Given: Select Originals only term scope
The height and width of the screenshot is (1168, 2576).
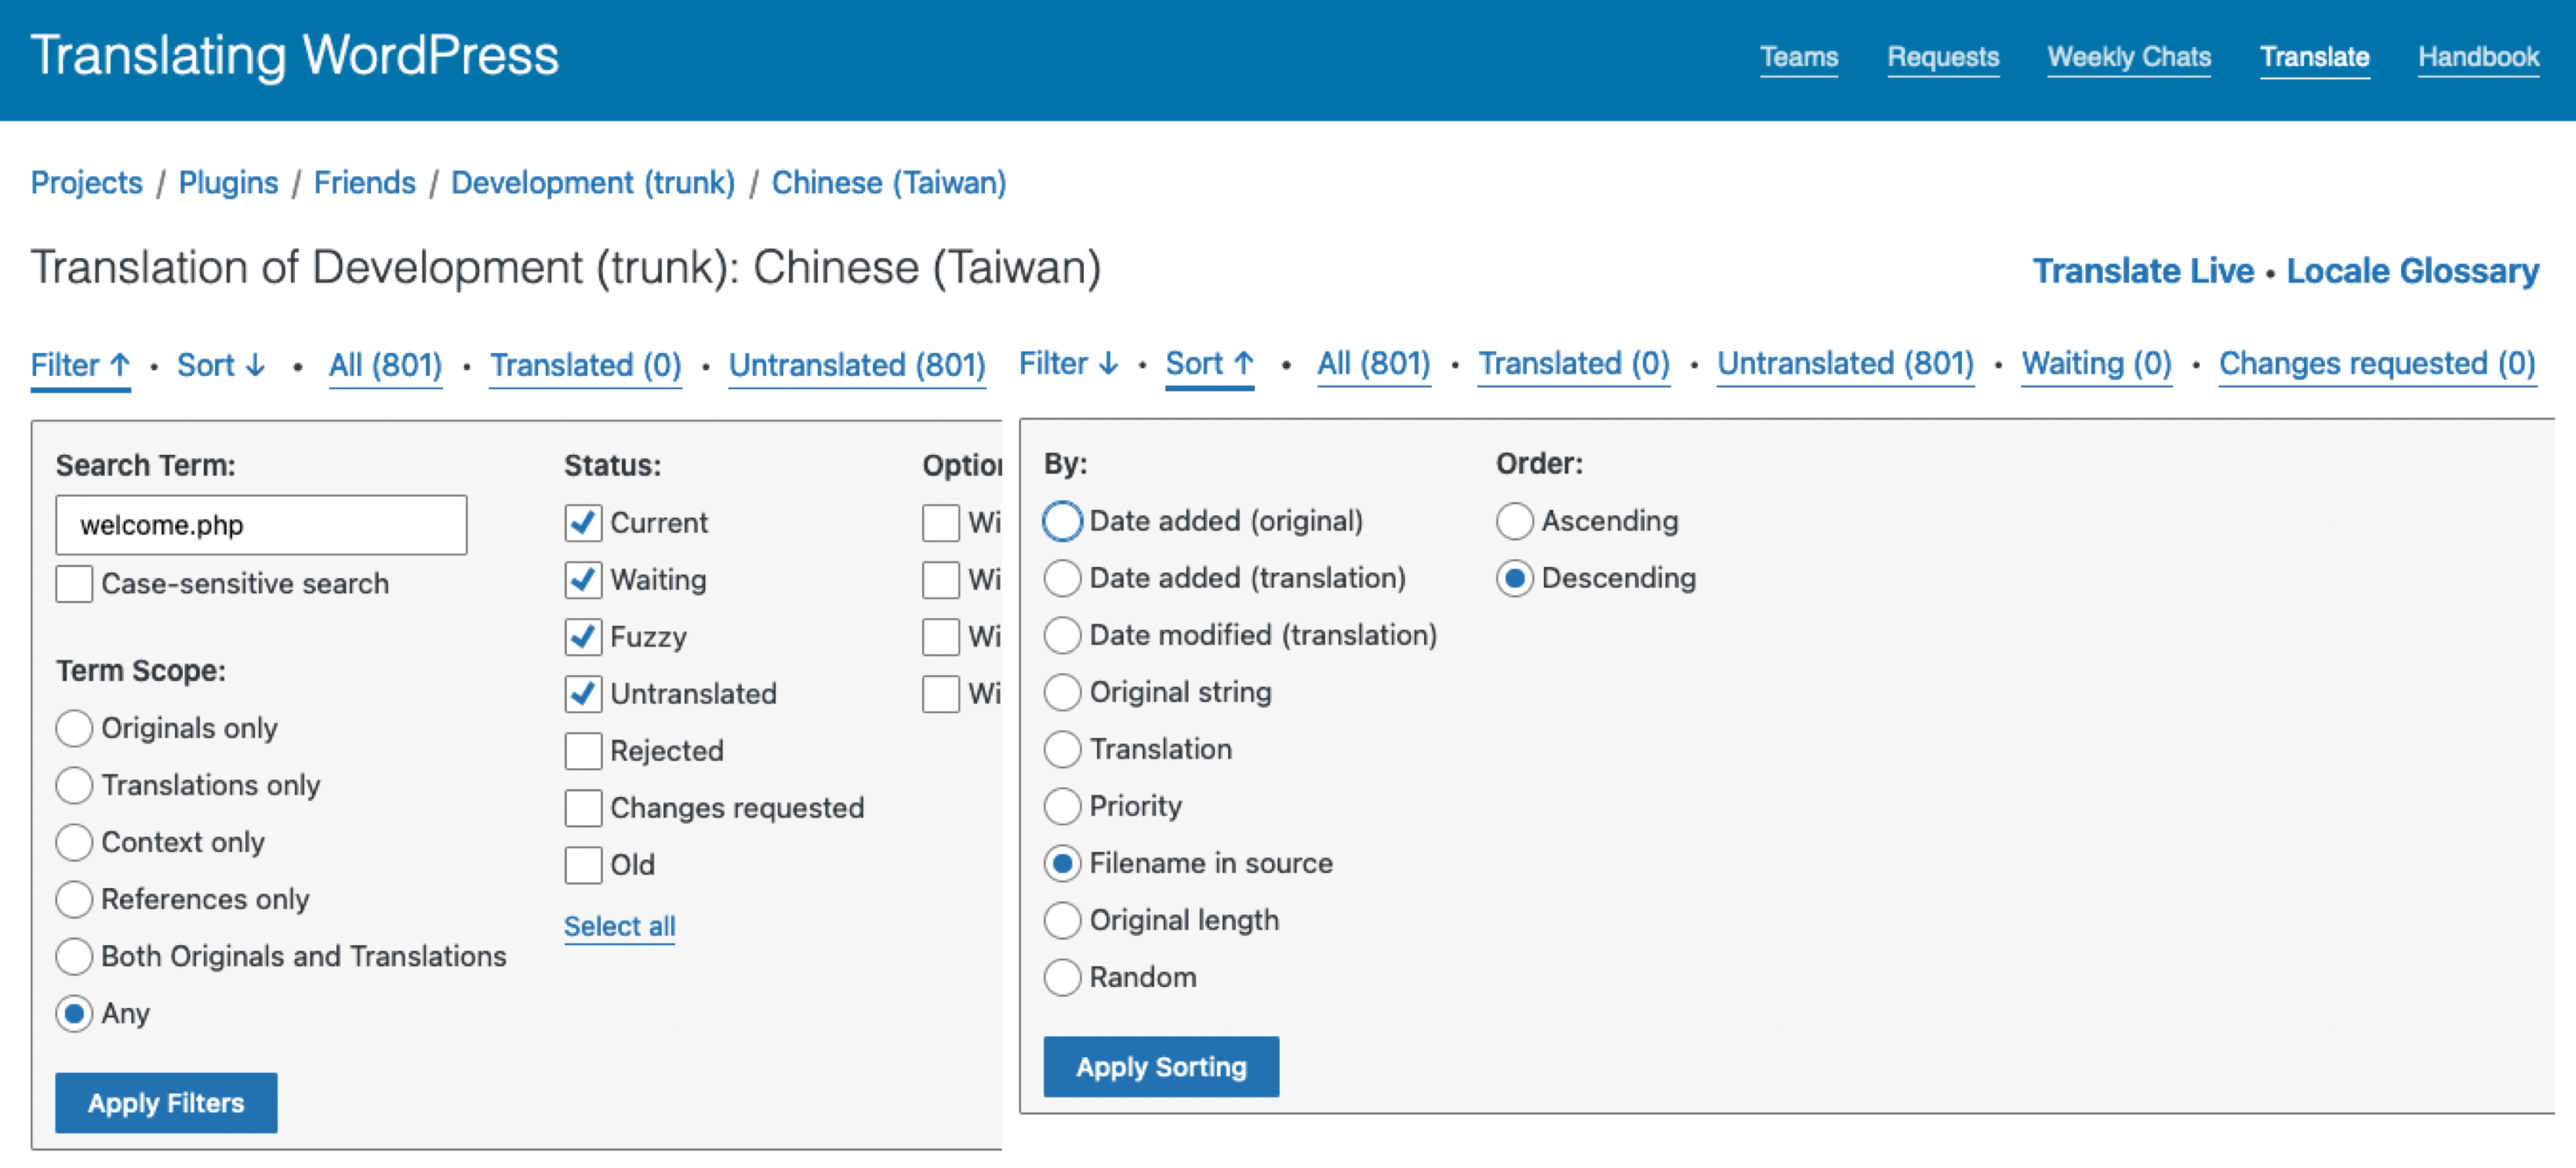Looking at the screenshot, I should pos(74,728).
